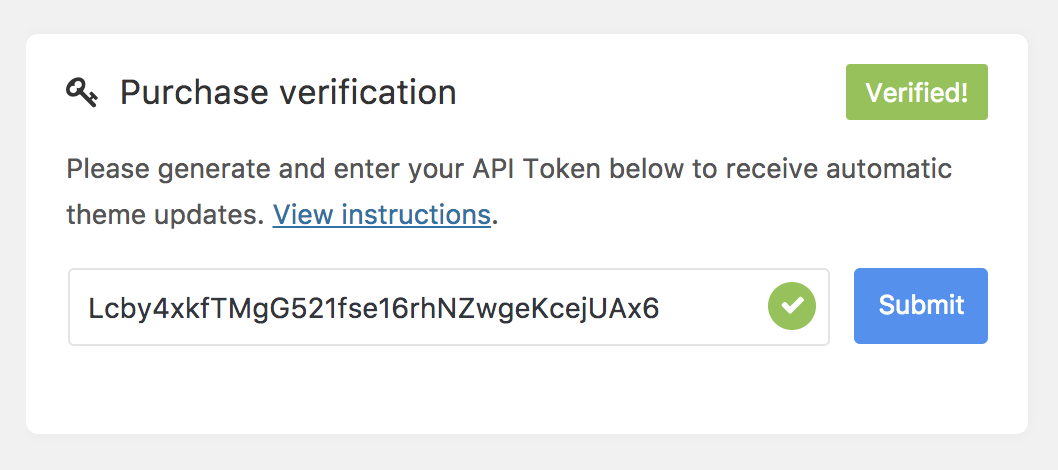Open the View instructions link
This screenshot has height=470, width=1058.
[x=381, y=215]
